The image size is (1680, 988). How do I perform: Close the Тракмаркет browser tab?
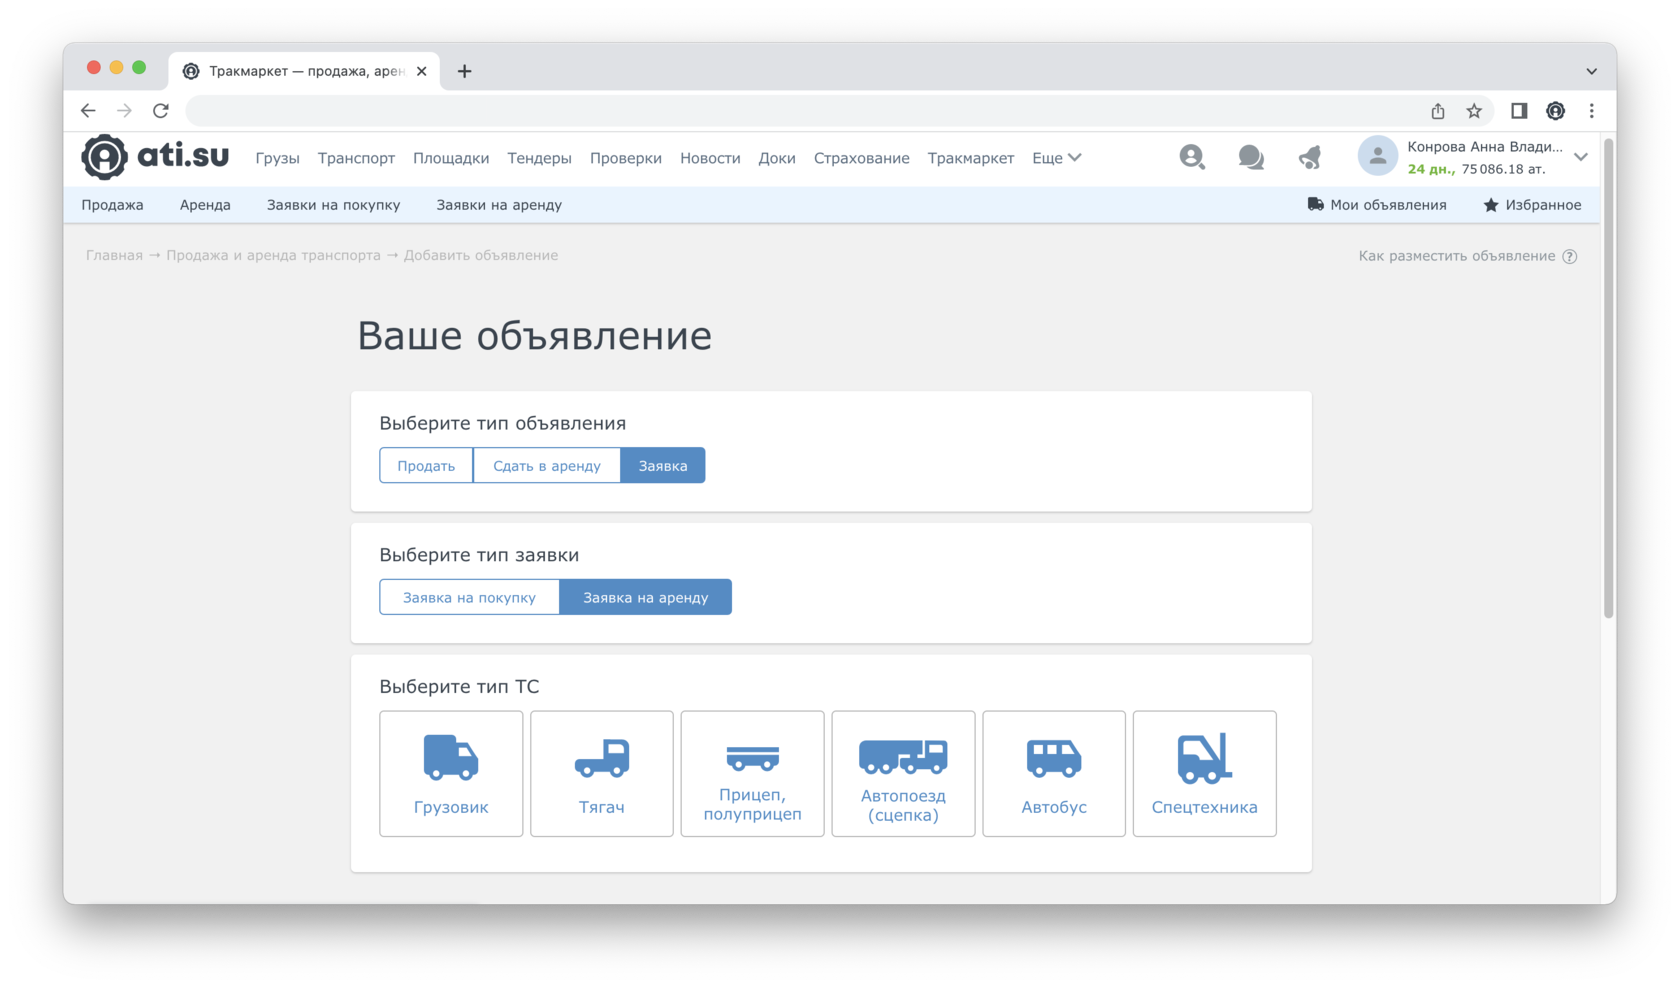pos(422,71)
